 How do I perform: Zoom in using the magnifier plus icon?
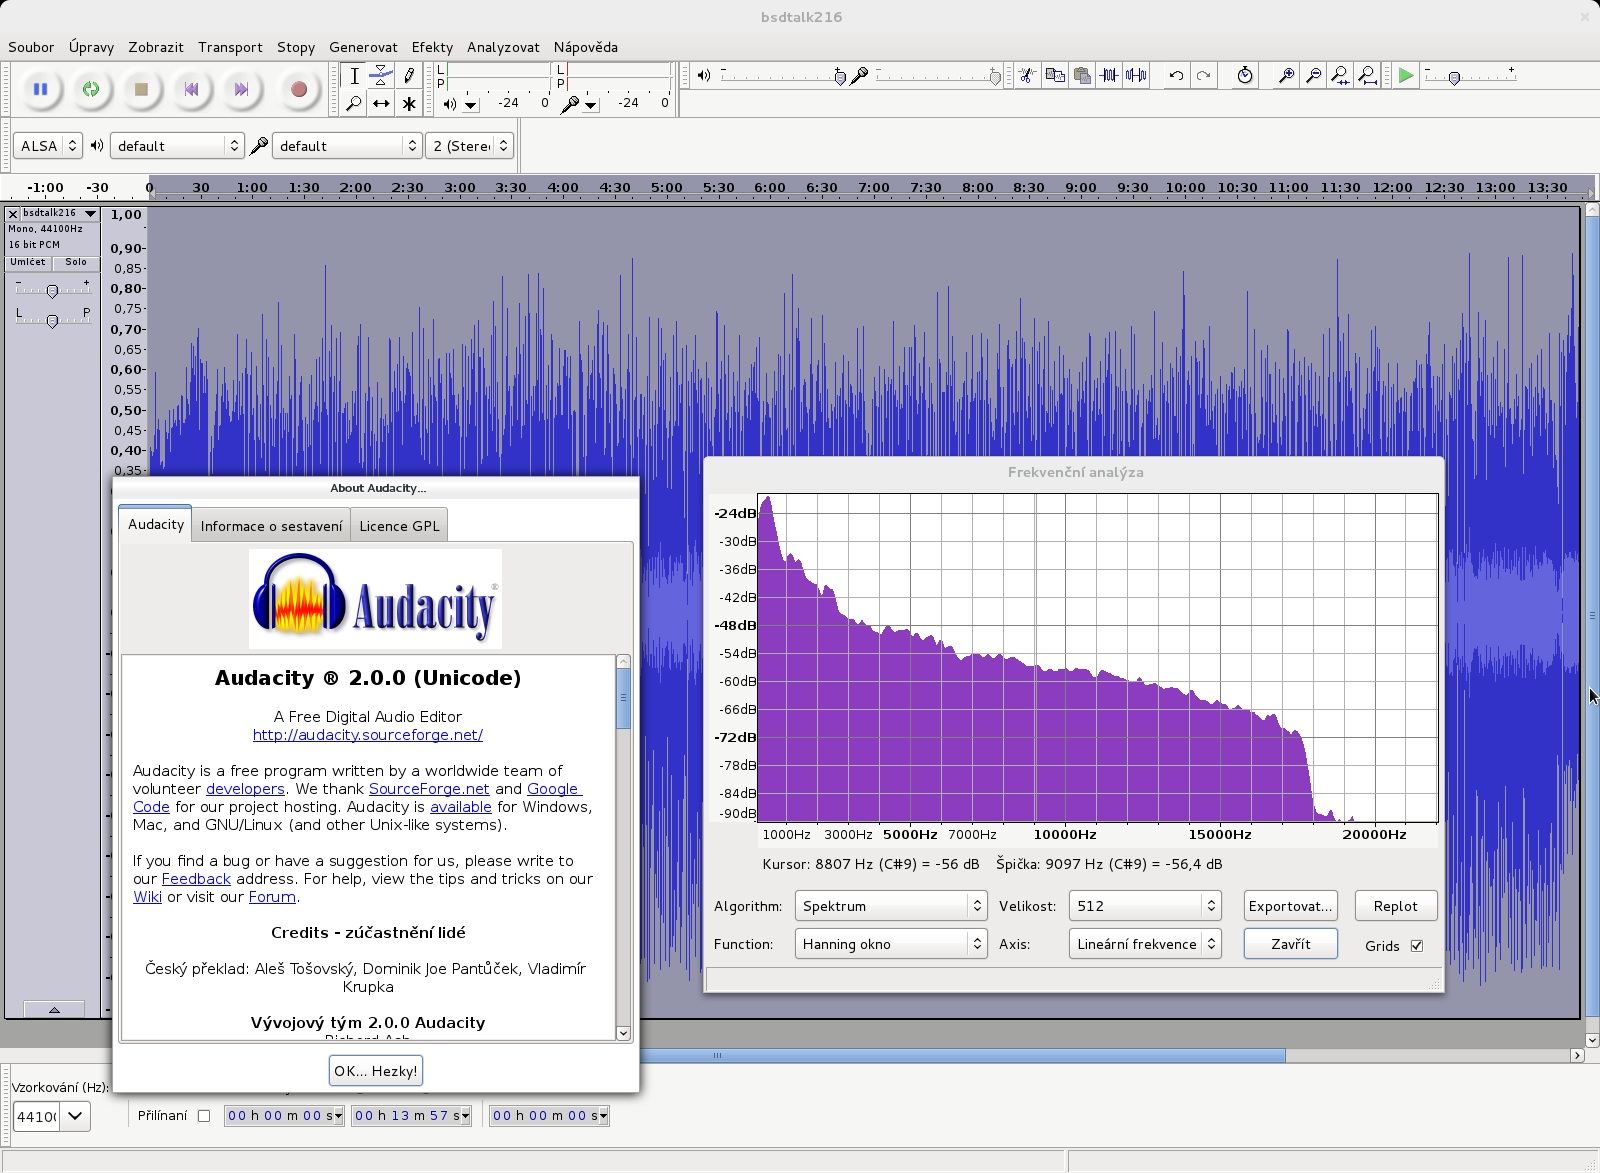pyautogui.click(x=1286, y=75)
